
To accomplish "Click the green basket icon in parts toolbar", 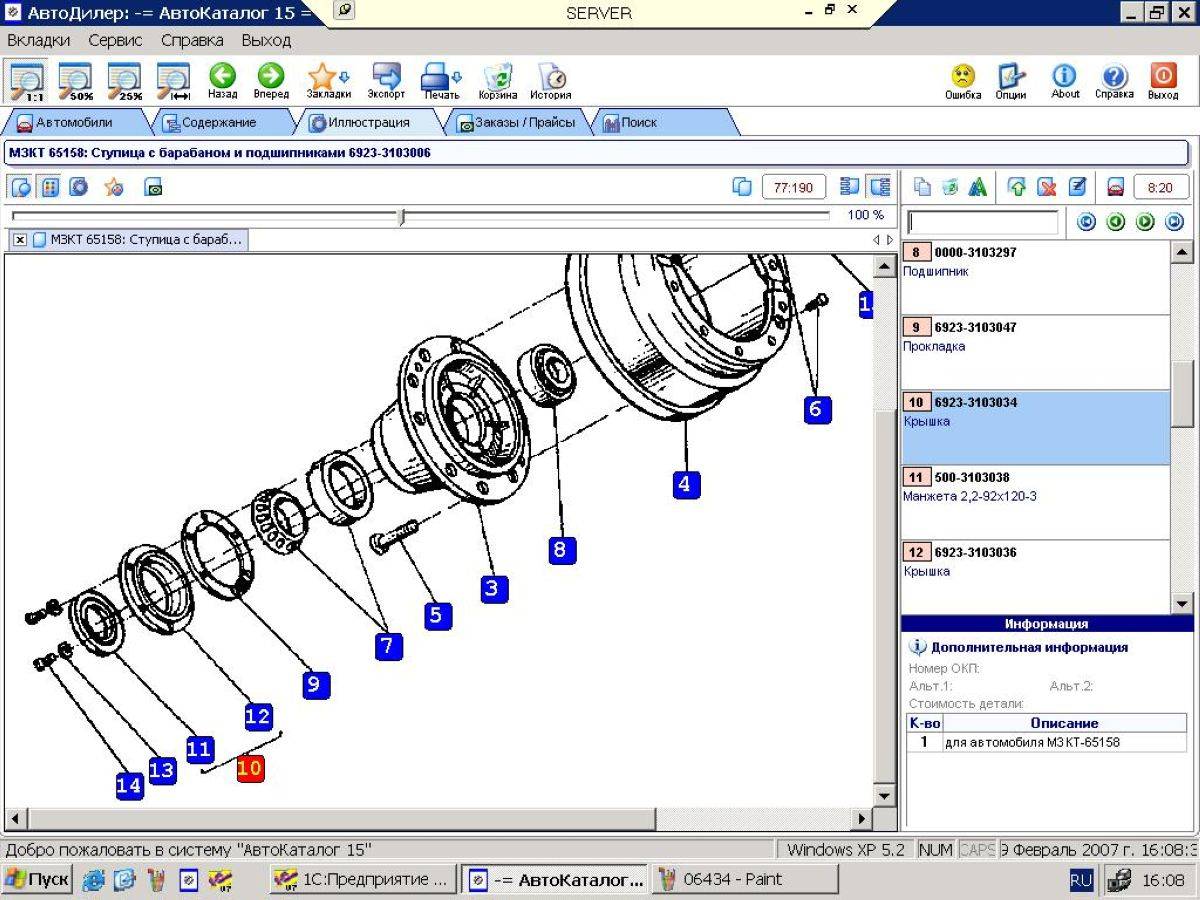I will (951, 187).
